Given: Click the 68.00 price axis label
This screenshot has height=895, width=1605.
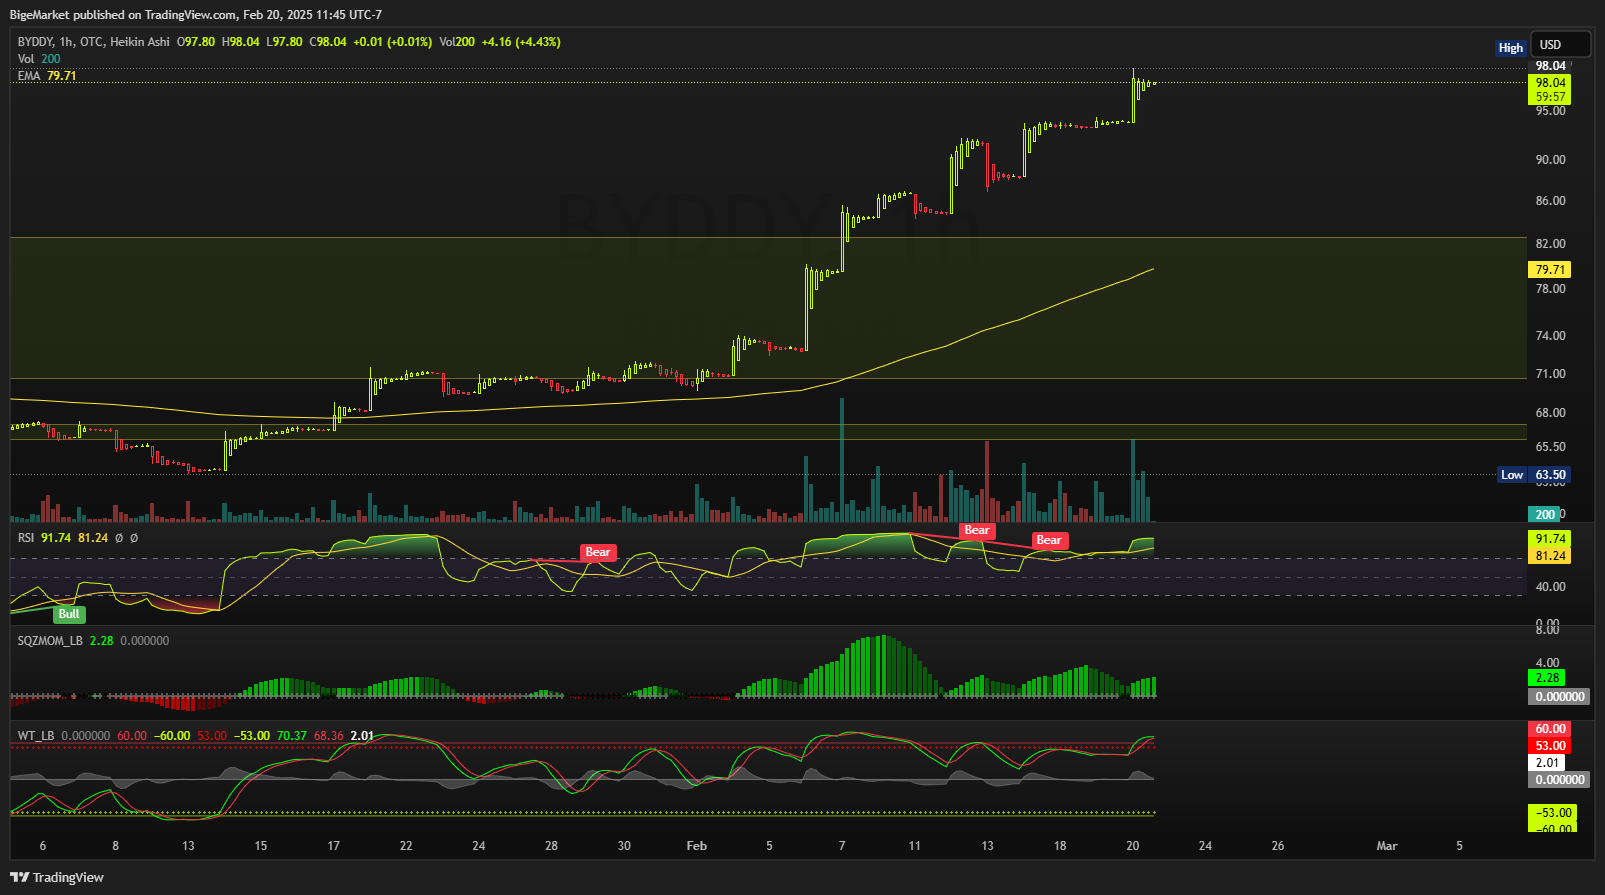Looking at the screenshot, I should click(x=1550, y=413).
